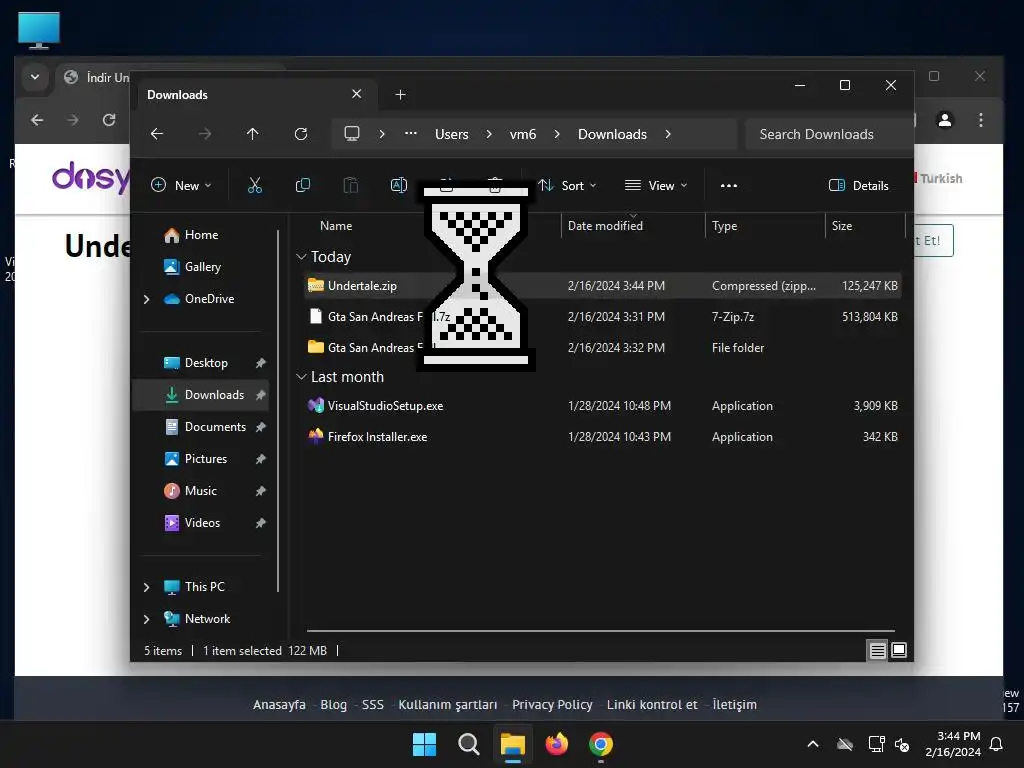
Task: Click the PC icon in address bar
Action: pos(352,134)
